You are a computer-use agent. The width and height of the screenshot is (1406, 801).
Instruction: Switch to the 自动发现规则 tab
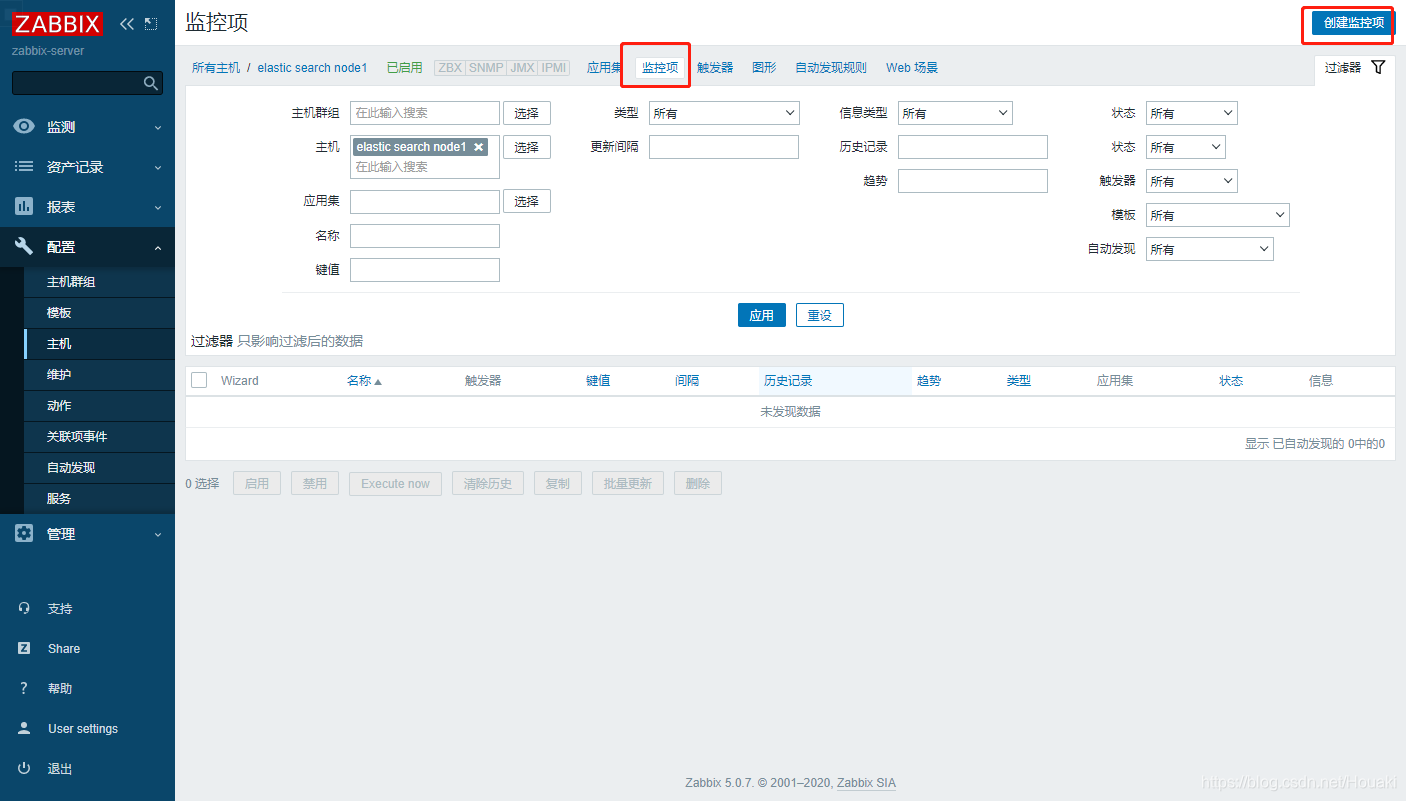tap(831, 67)
